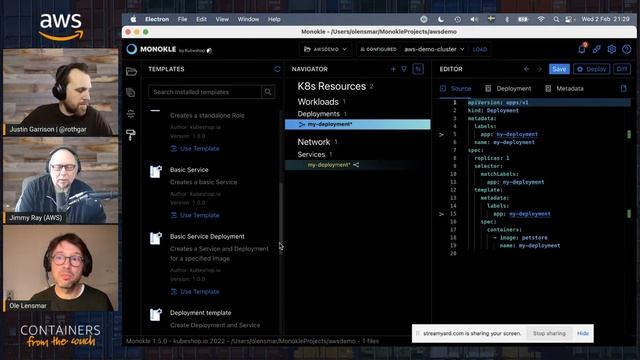Click the Monokle logo icon
640x360 pixels.
pyautogui.click(x=131, y=49)
